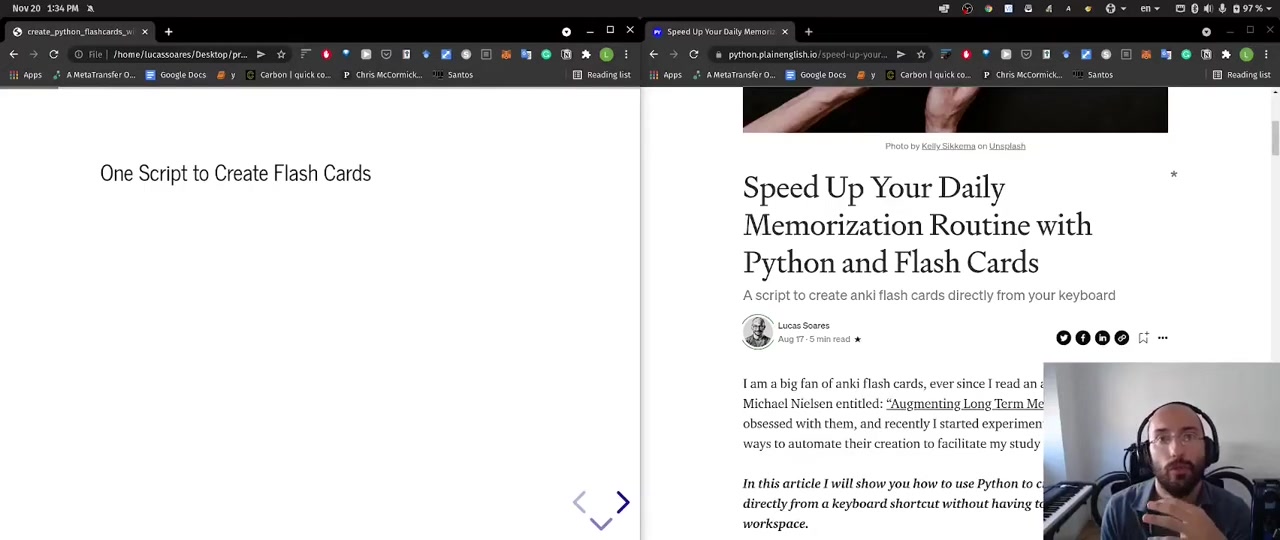Open the 'en' keyboard language dropdown
This screenshot has height=540, width=1280.
point(1150,8)
